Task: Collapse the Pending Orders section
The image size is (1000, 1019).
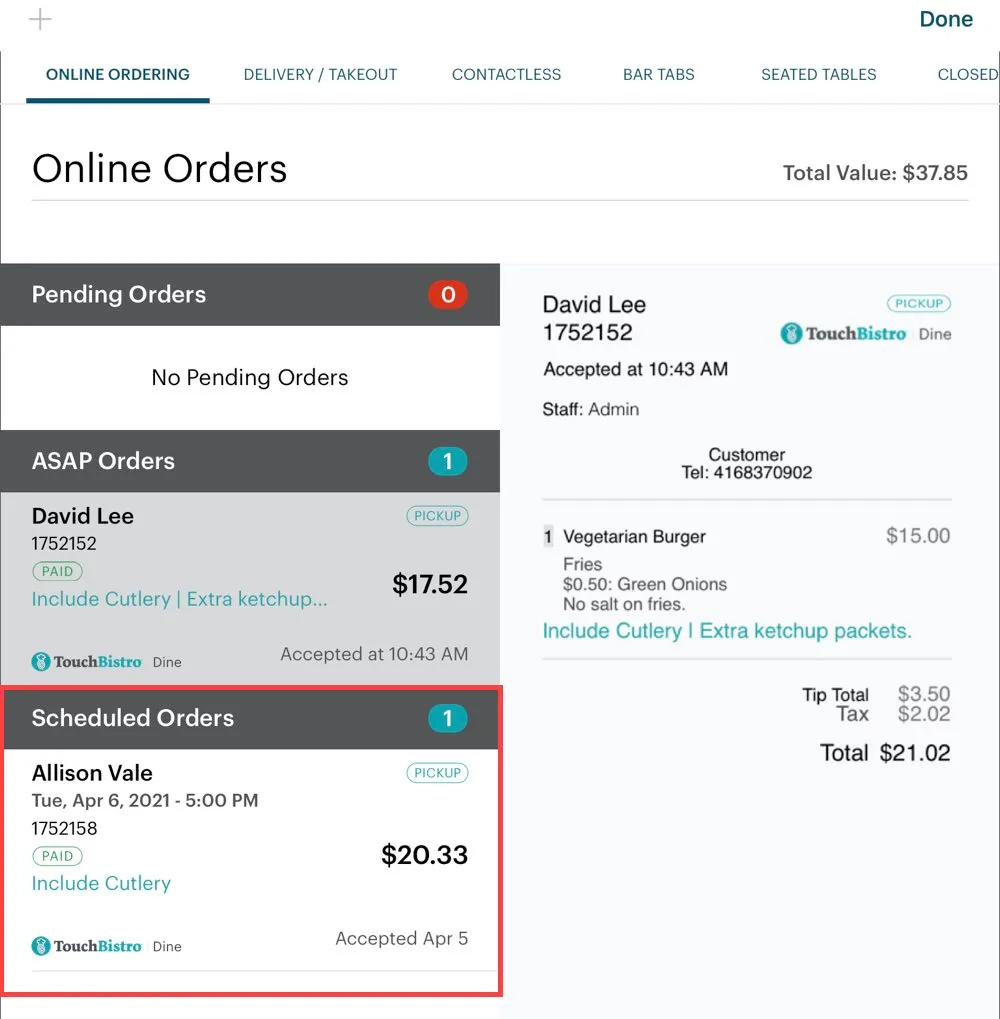Action: (x=119, y=294)
